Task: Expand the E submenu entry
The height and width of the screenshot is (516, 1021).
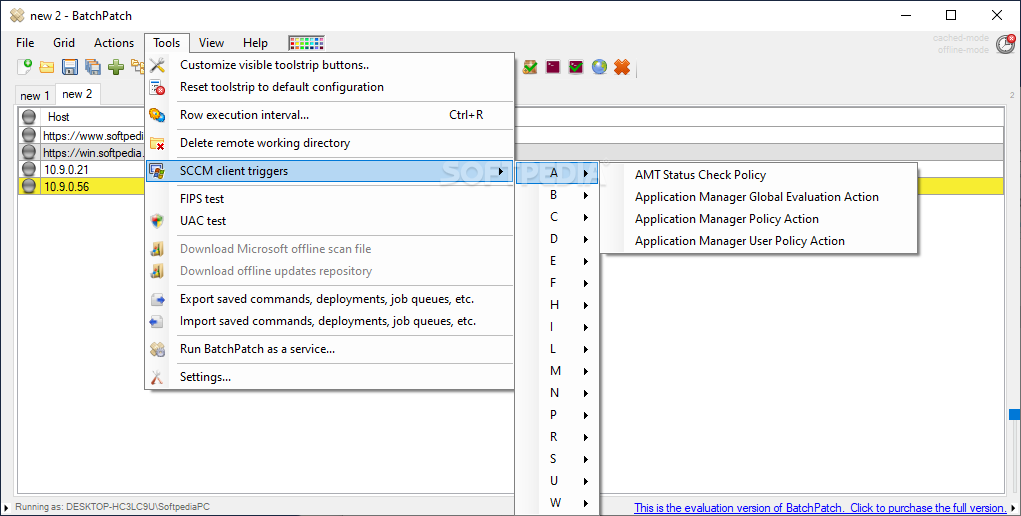Action: click(x=557, y=261)
